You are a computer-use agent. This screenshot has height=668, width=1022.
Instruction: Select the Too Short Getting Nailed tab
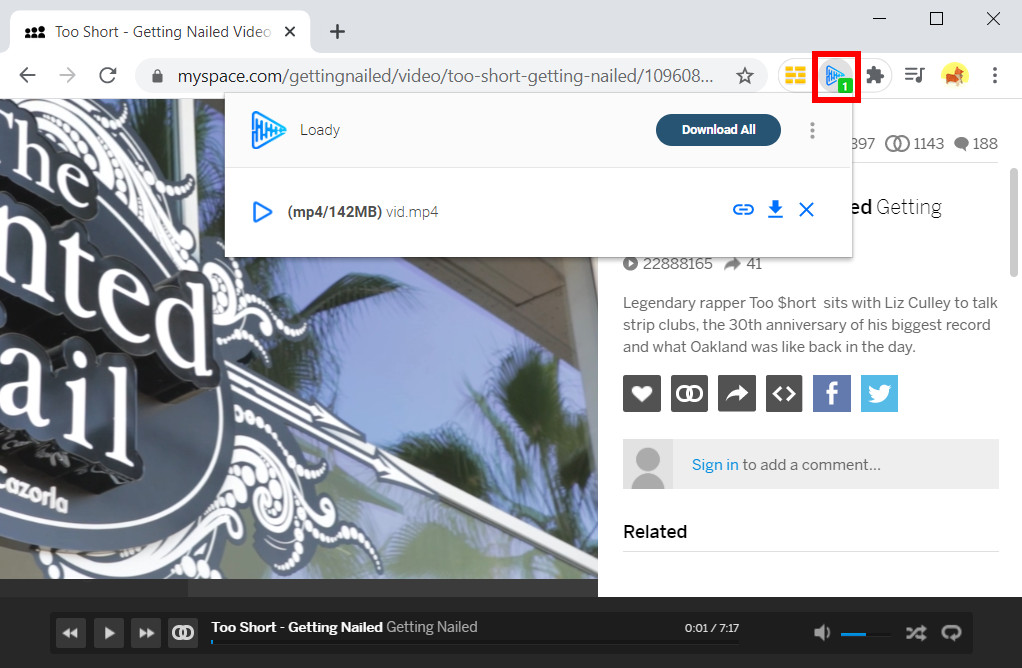(150, 31)
